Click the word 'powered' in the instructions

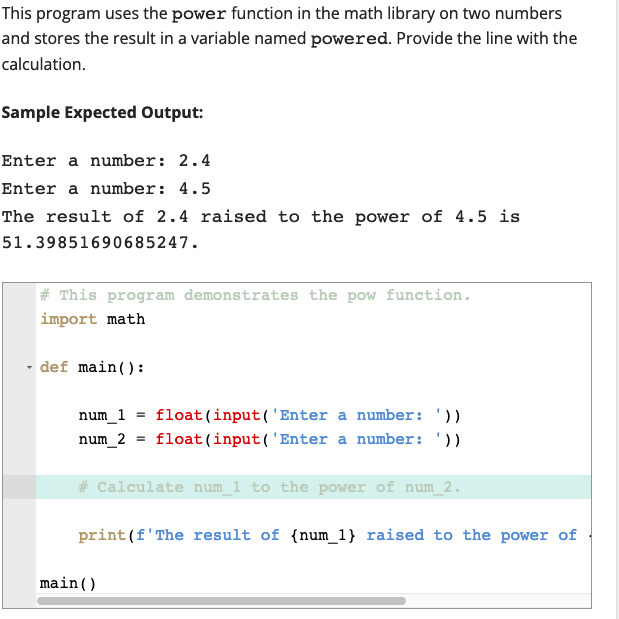[349, 39]
